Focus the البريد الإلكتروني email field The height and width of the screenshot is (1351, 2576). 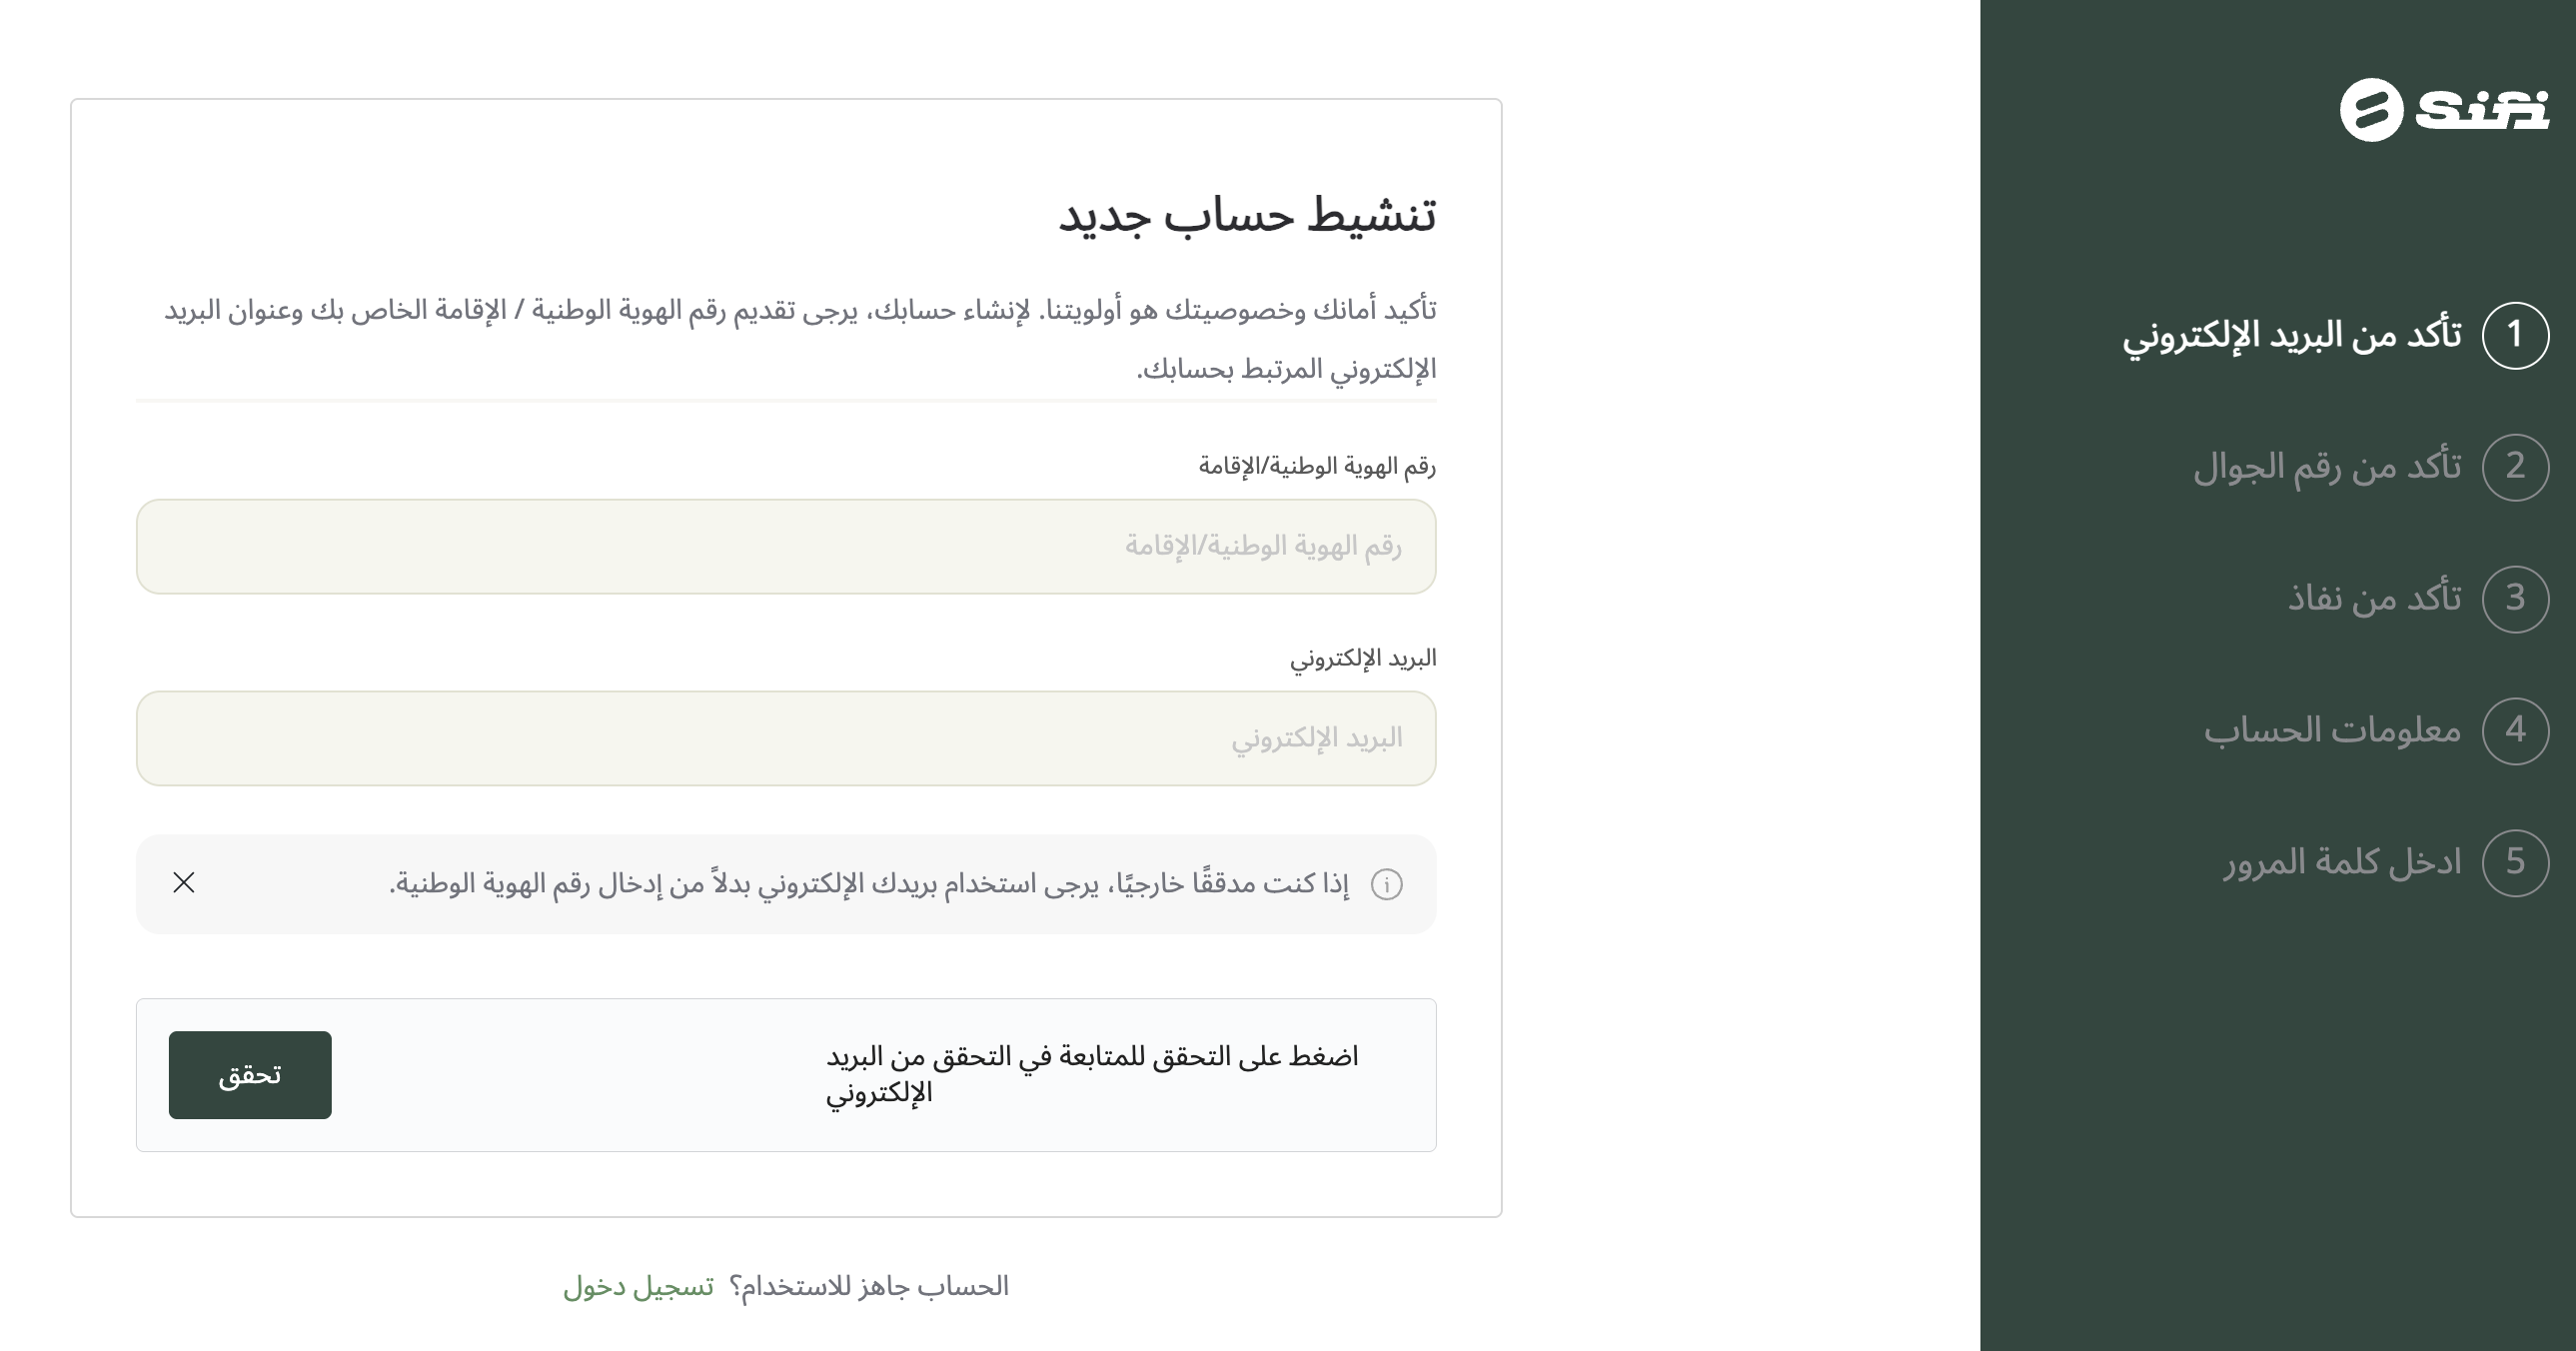click(x=786, y=739)
